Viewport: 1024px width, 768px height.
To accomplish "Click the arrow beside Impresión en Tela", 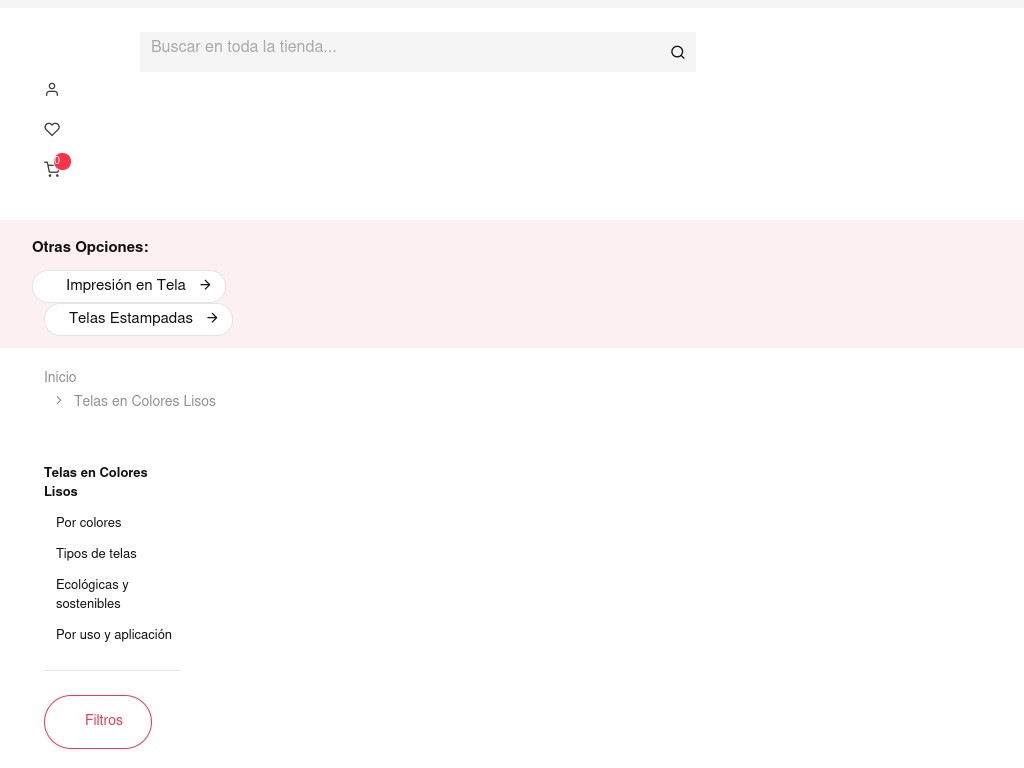I will (x=205, y=285).
